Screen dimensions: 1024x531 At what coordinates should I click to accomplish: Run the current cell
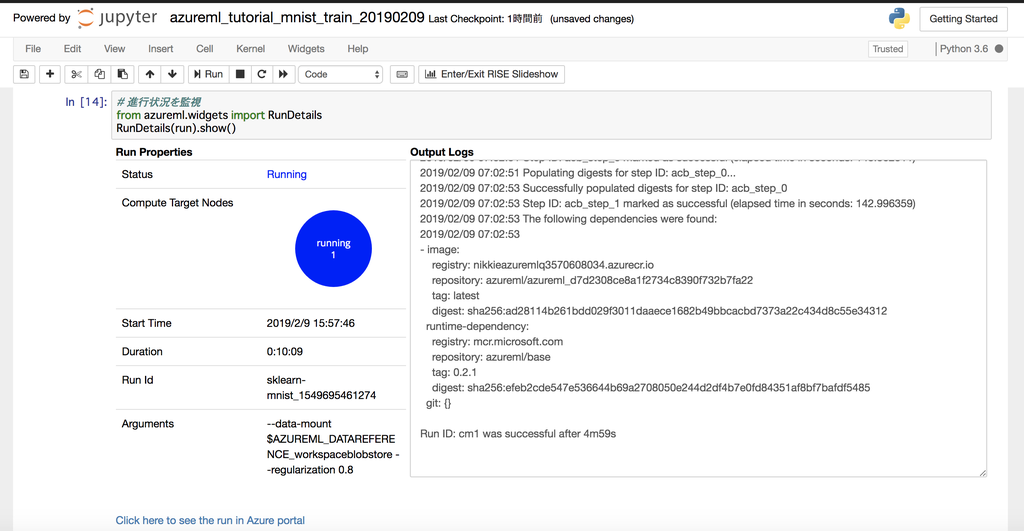[208, 74]
